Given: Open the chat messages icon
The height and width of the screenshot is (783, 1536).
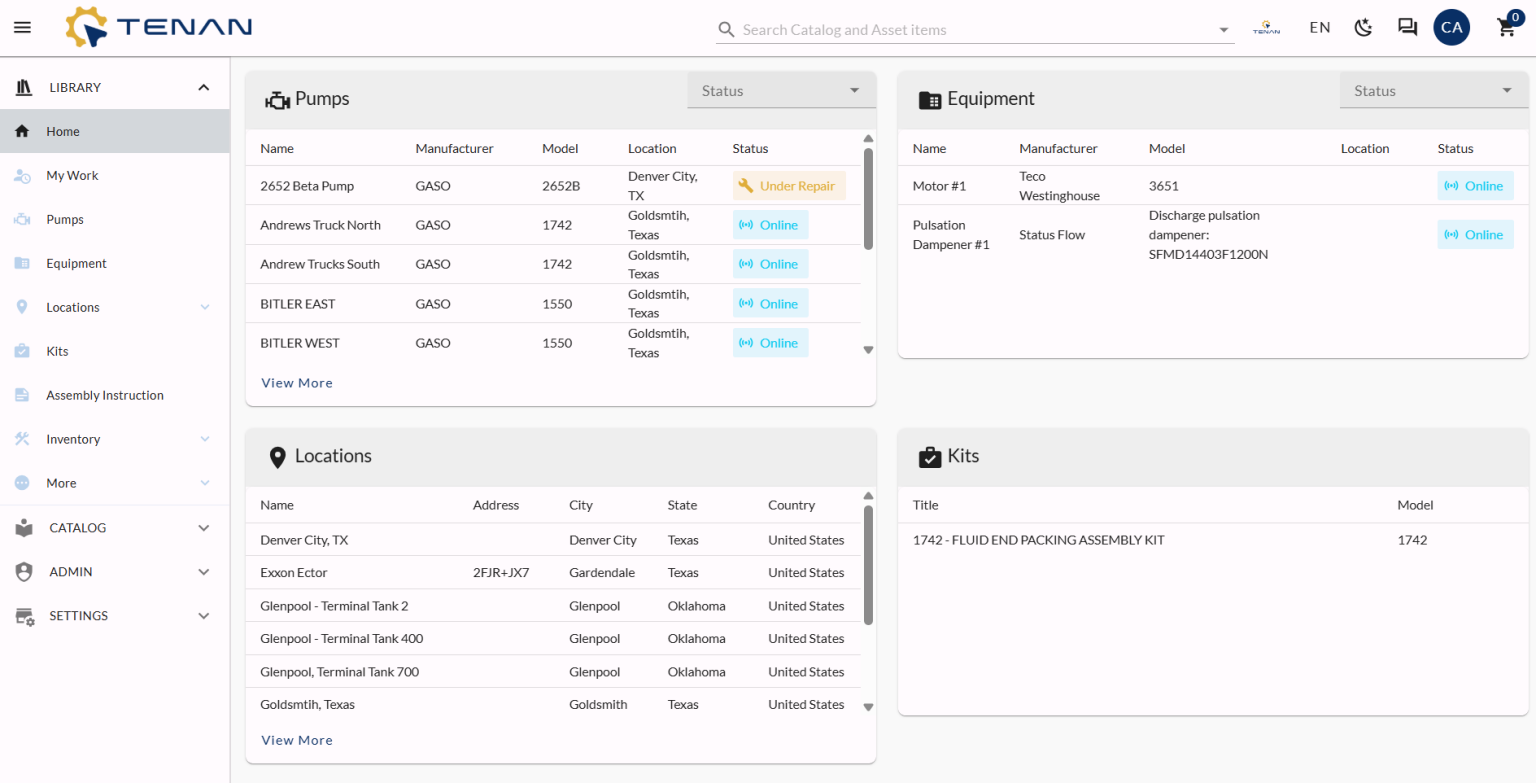Looking at the screenshot, I should tap(1407, 27).
